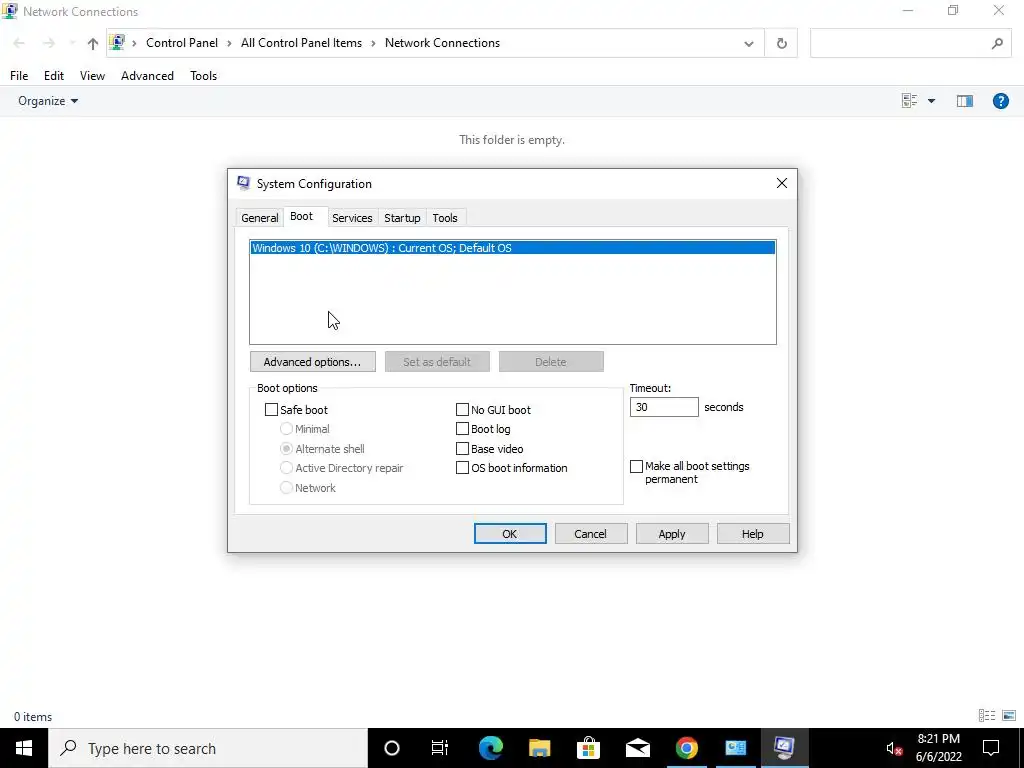The image size is (1024, 768).
Task: Select the Minimal radio button
Action: click(286, 429)
